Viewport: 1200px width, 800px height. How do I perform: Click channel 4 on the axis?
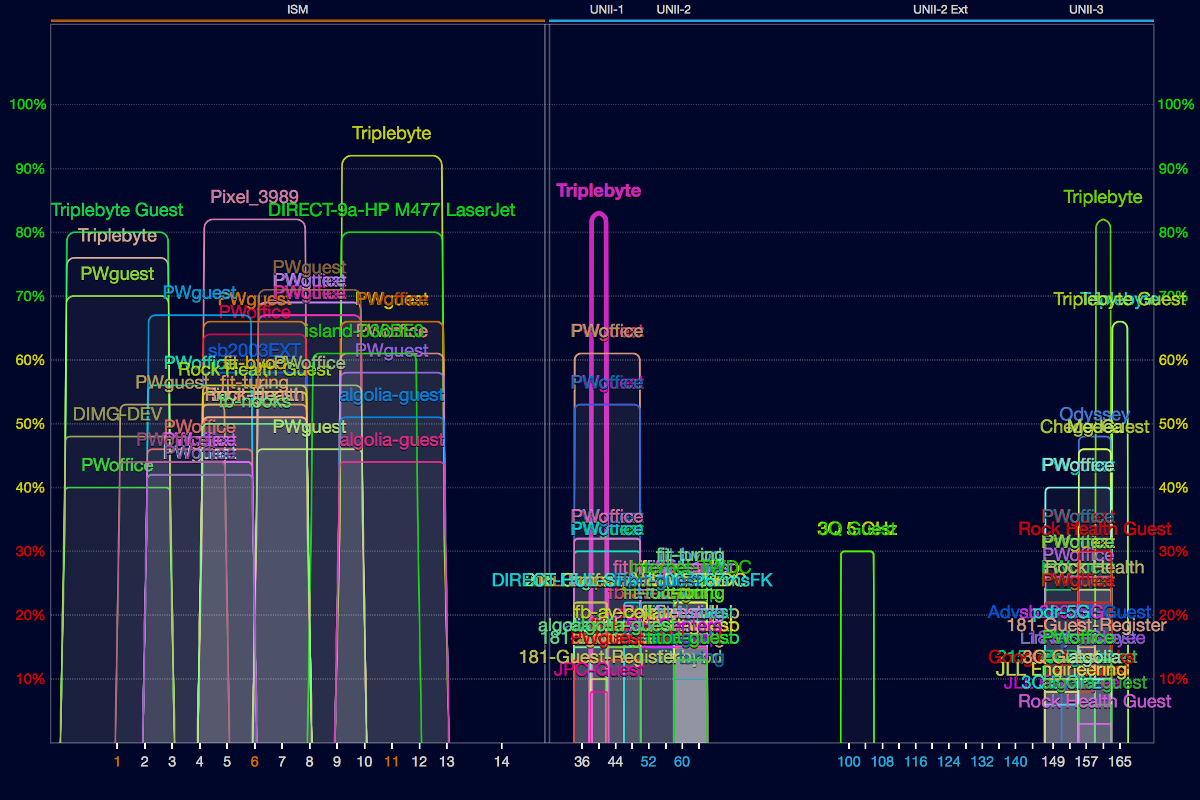(199, 762)
